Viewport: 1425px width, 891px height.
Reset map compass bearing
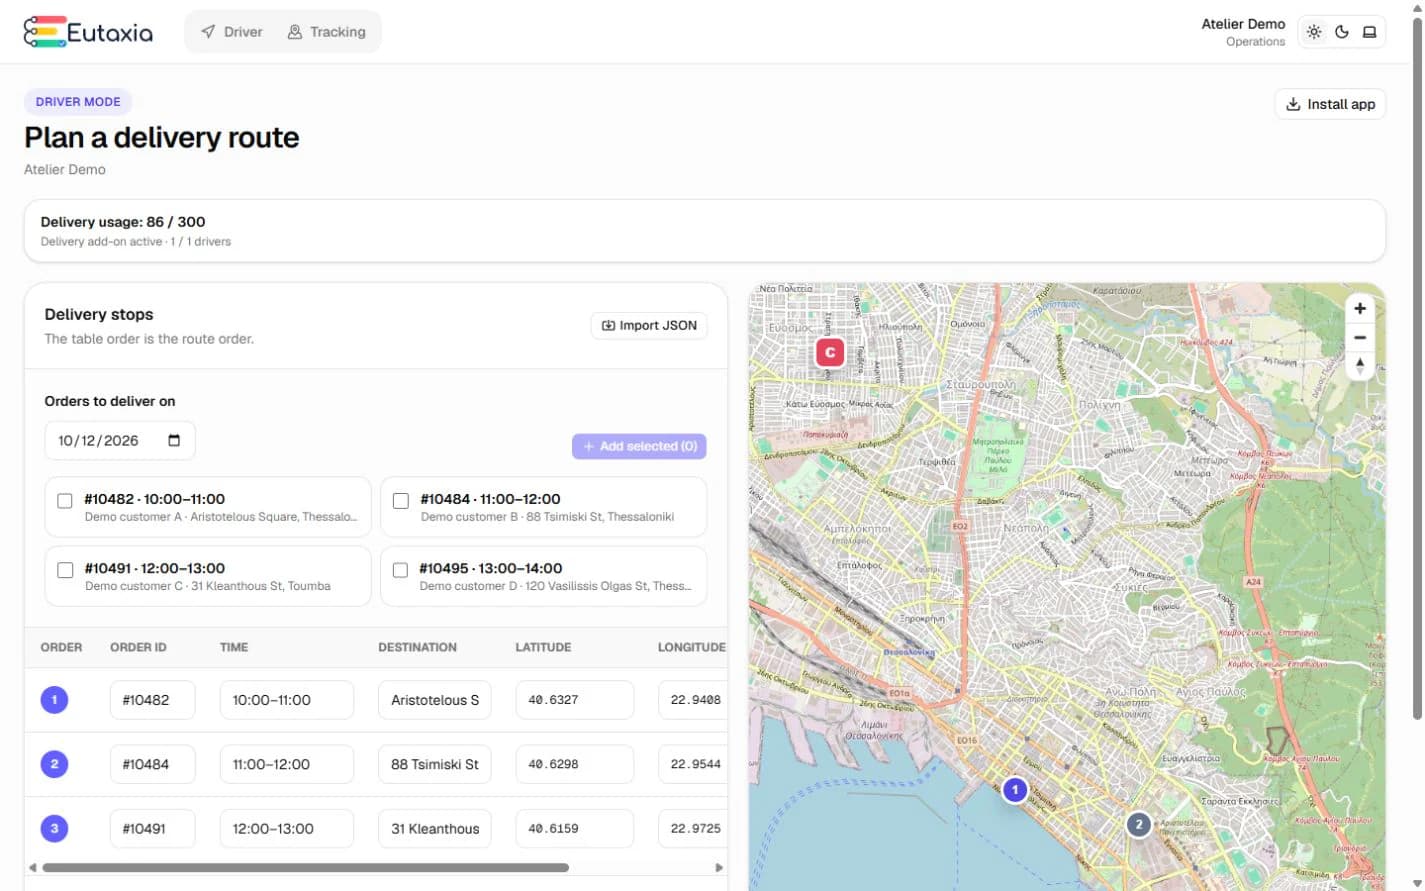1360,366
